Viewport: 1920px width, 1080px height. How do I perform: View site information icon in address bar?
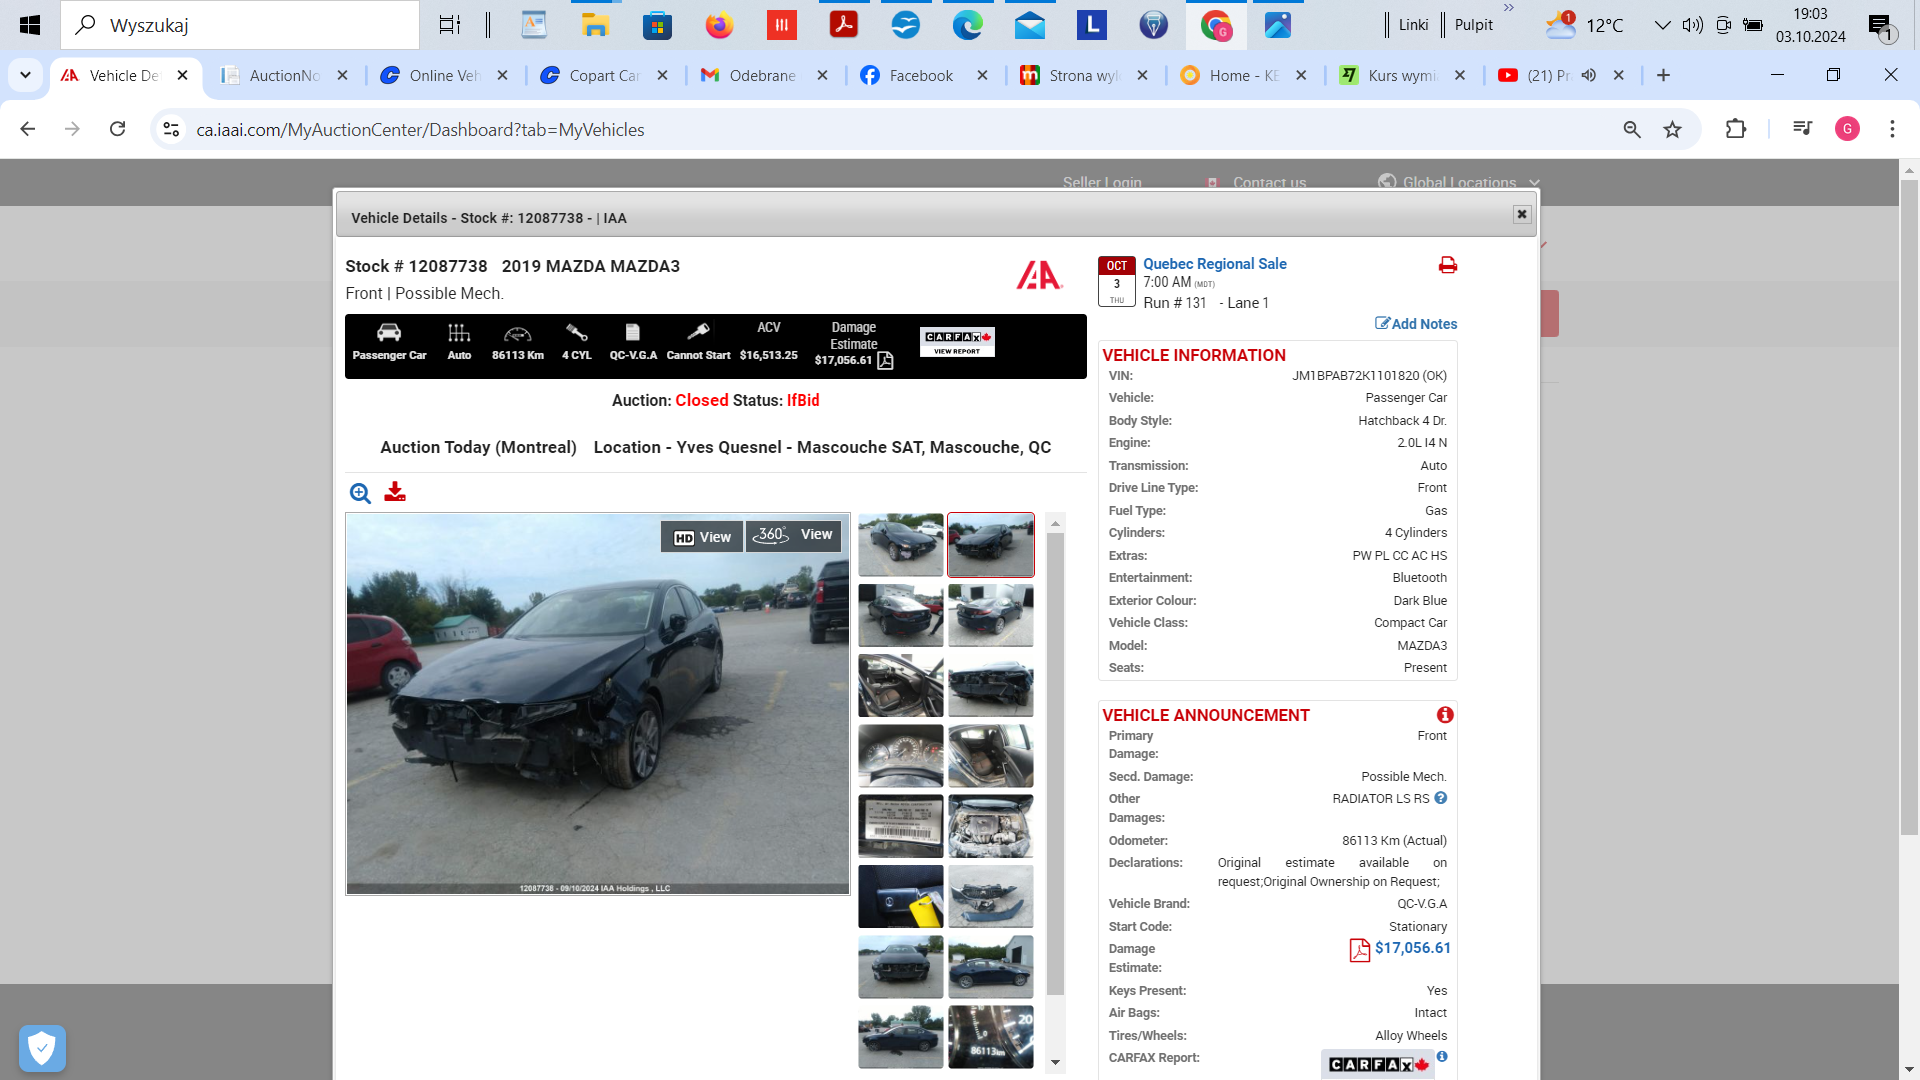(x=171, y=129)
